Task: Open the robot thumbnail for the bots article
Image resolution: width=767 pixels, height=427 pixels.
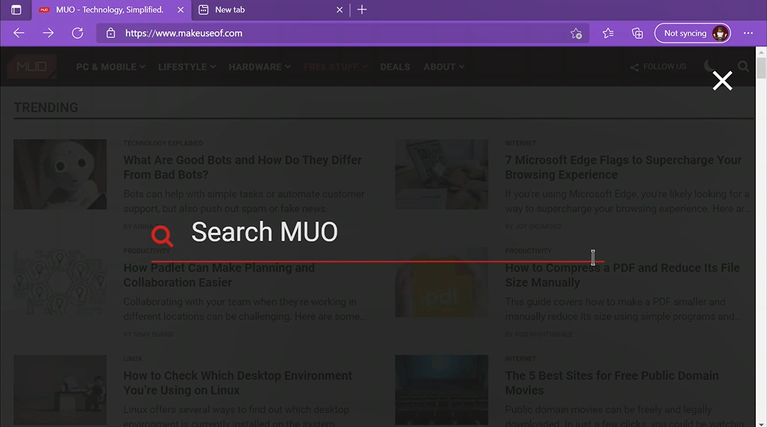Action: (x=60, y=174)
